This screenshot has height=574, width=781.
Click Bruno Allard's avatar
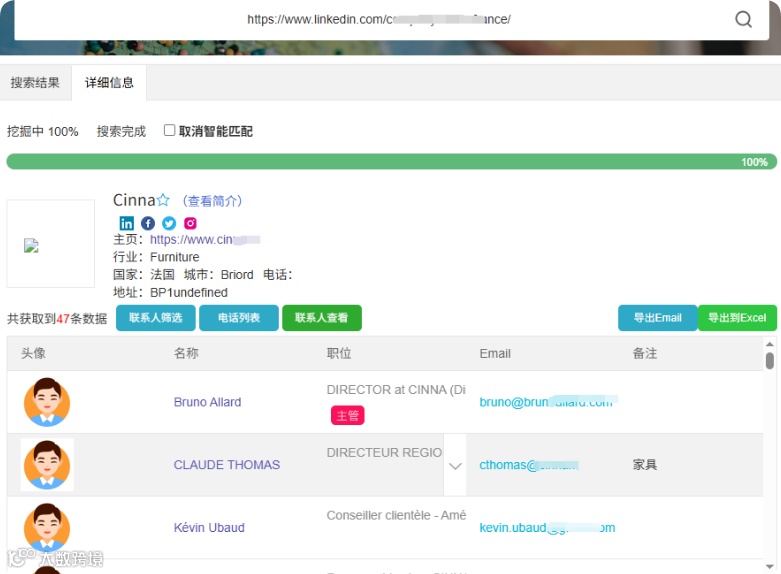tap(47, 402)
